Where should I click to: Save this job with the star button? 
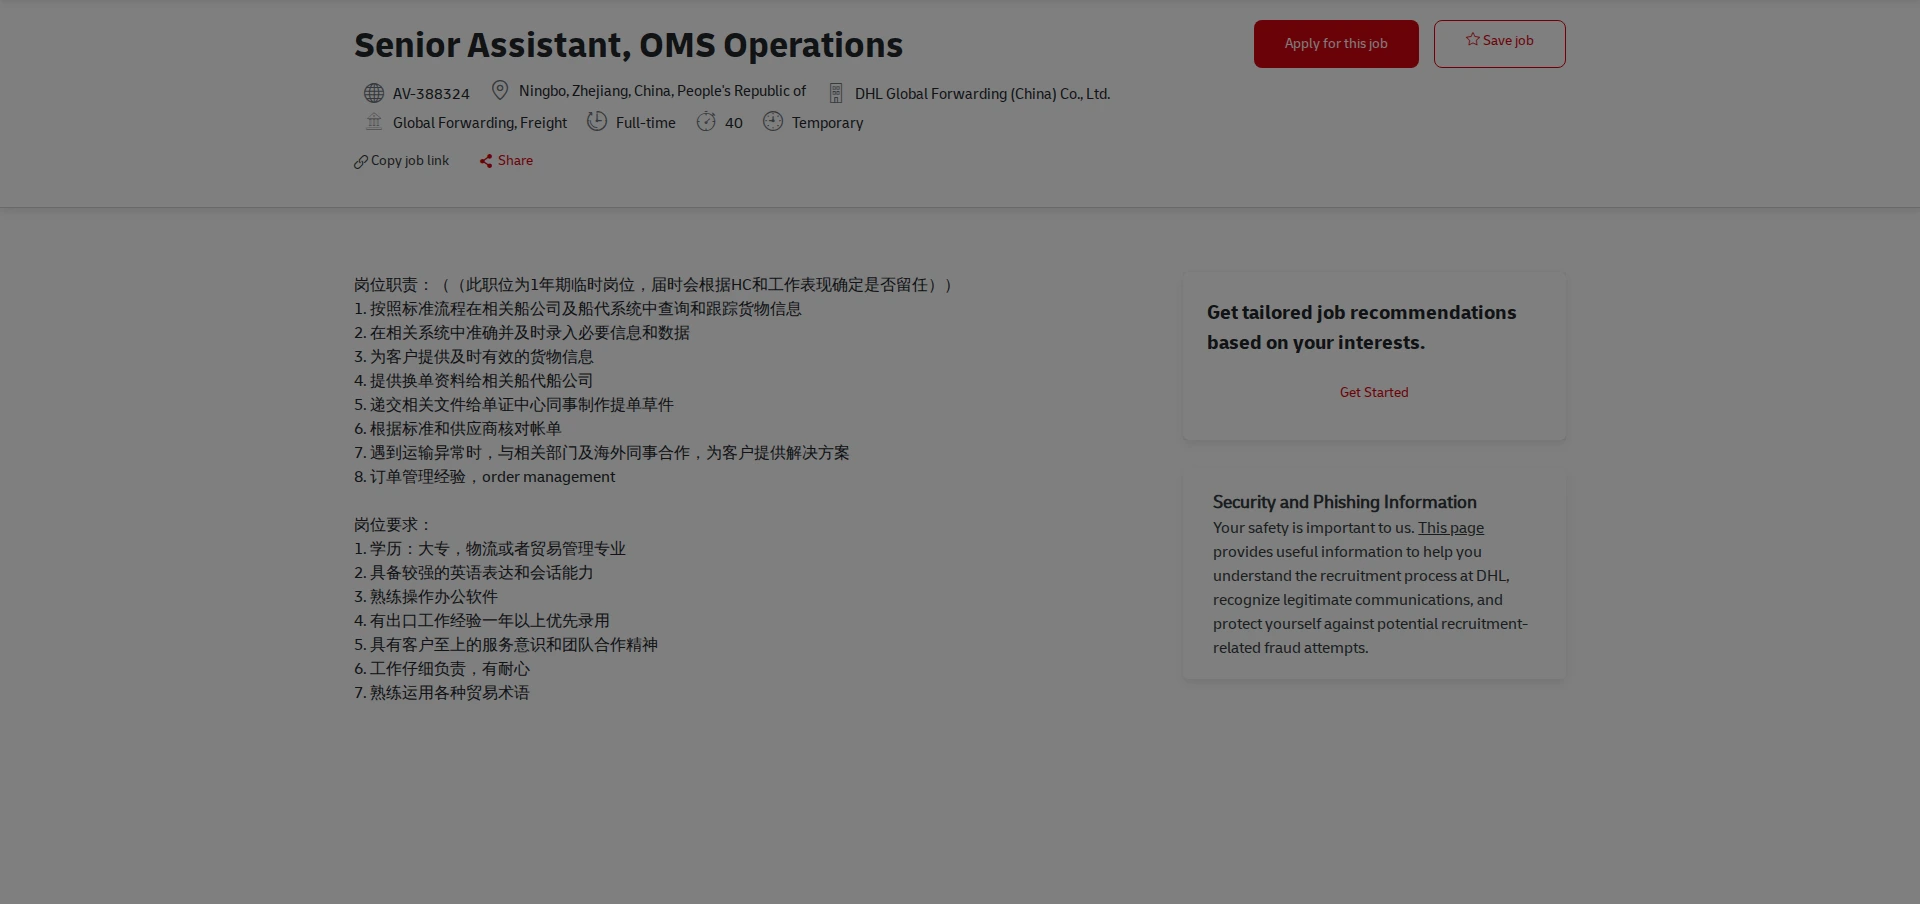tap(1499, 44)
